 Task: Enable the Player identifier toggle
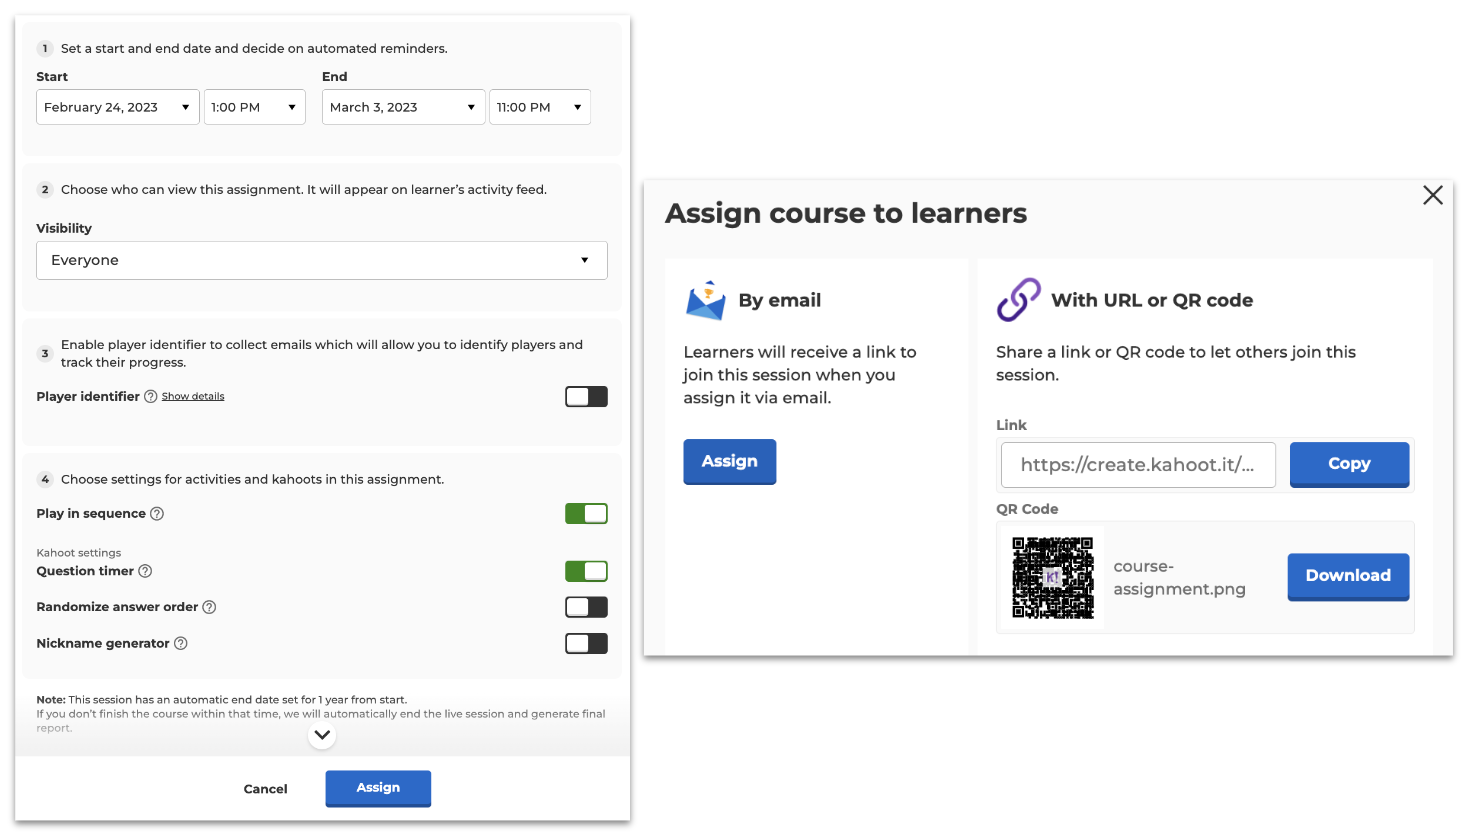pyautogui.click(x=586, y=397)
